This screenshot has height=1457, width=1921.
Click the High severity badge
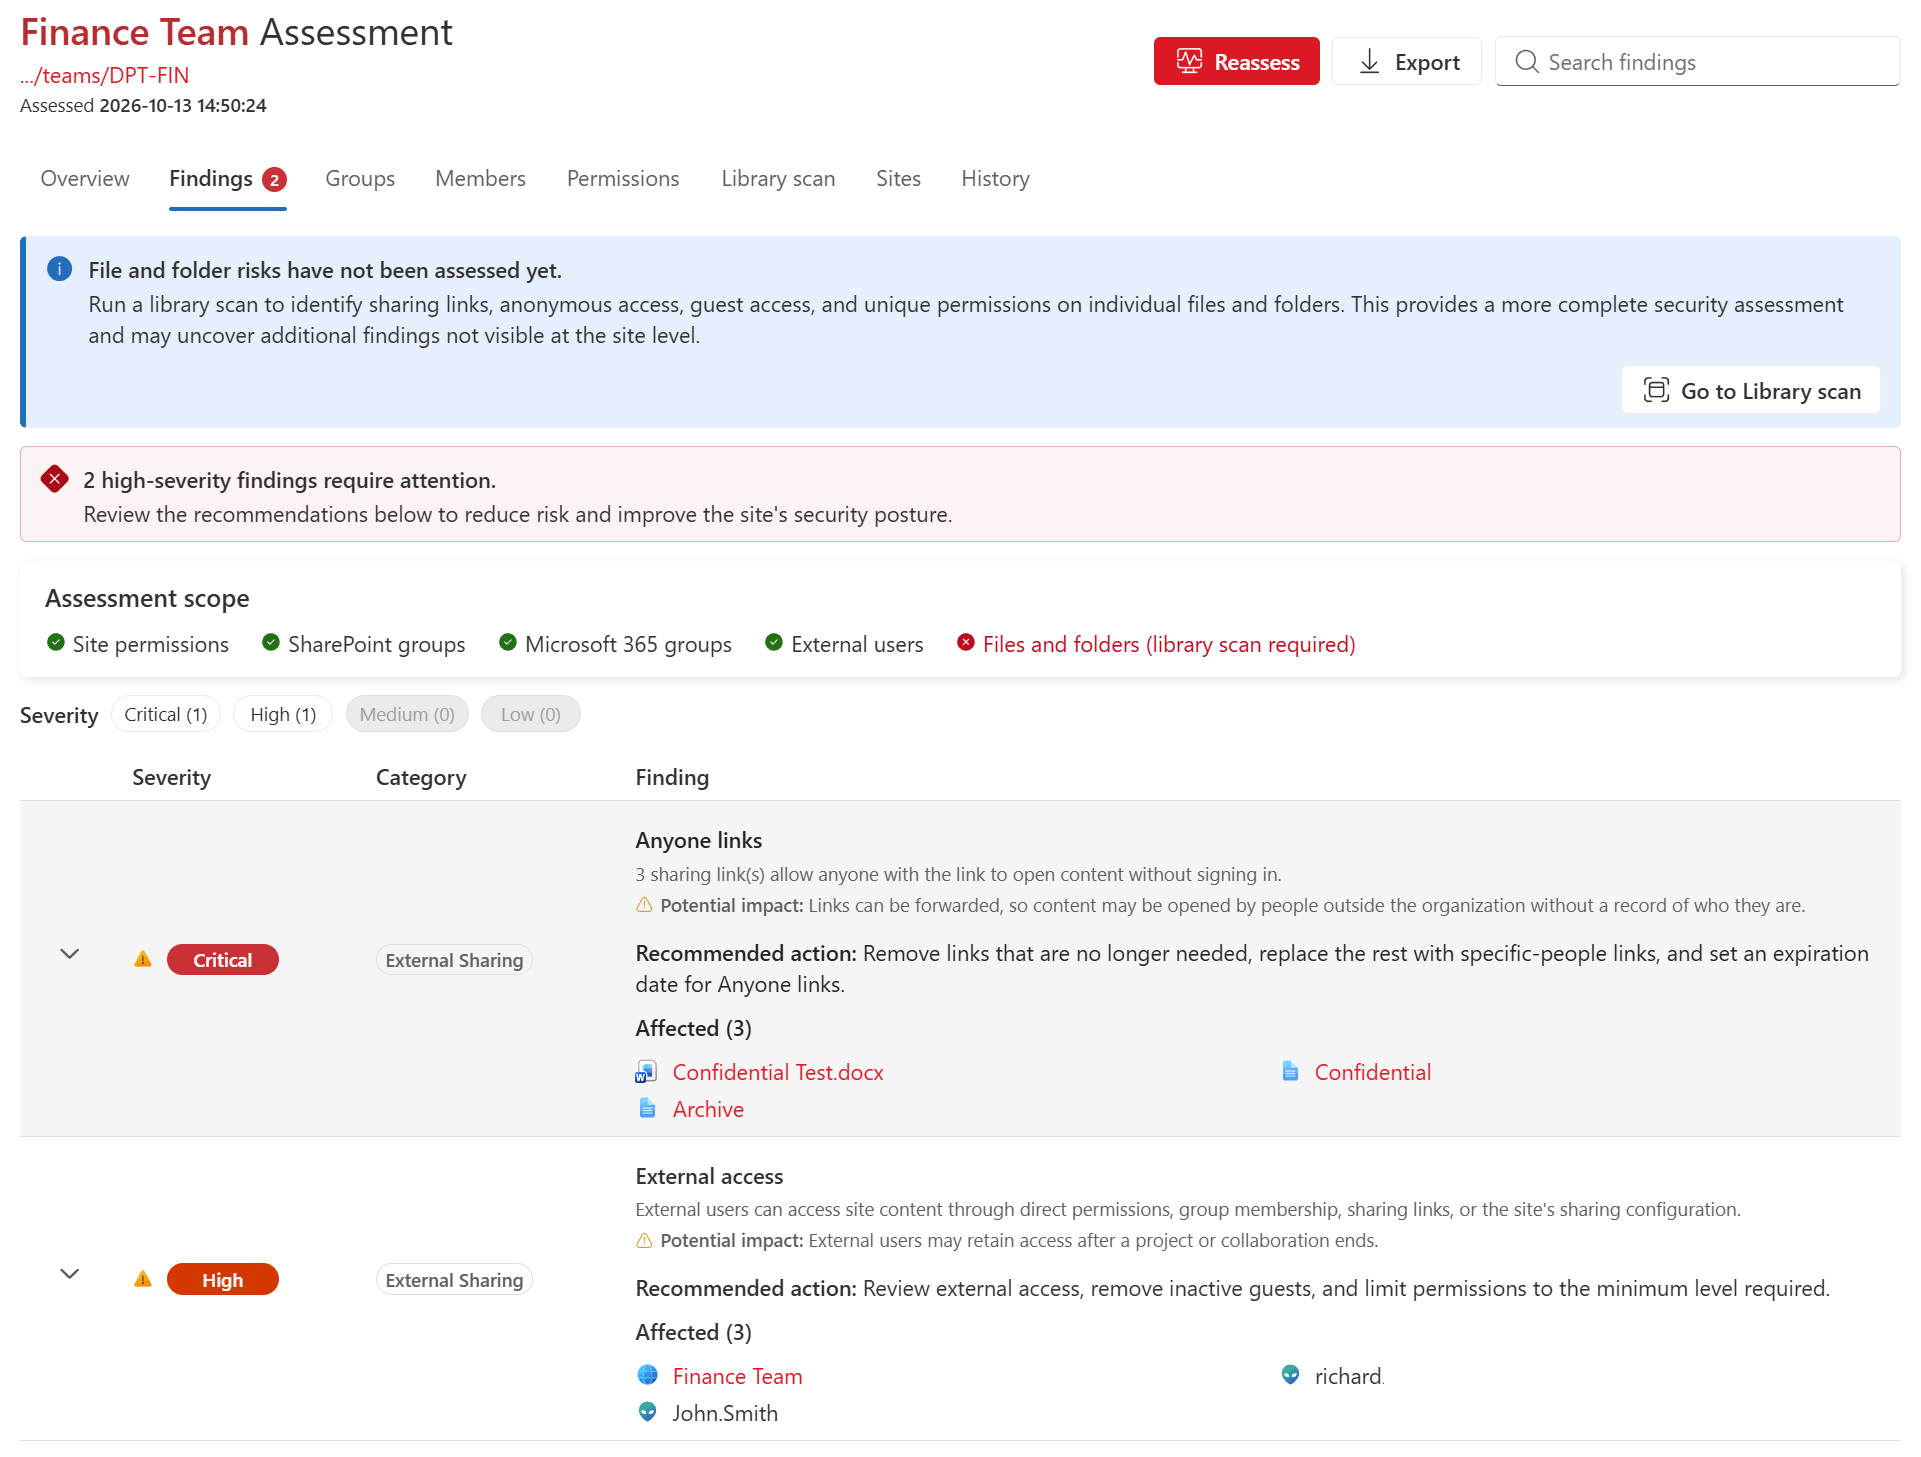coord(222,1279)
